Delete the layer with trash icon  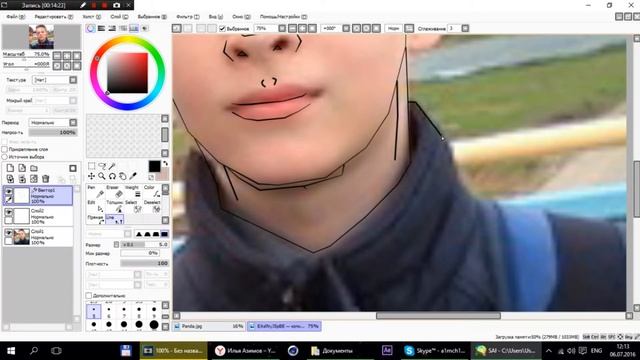click(46, 179)
